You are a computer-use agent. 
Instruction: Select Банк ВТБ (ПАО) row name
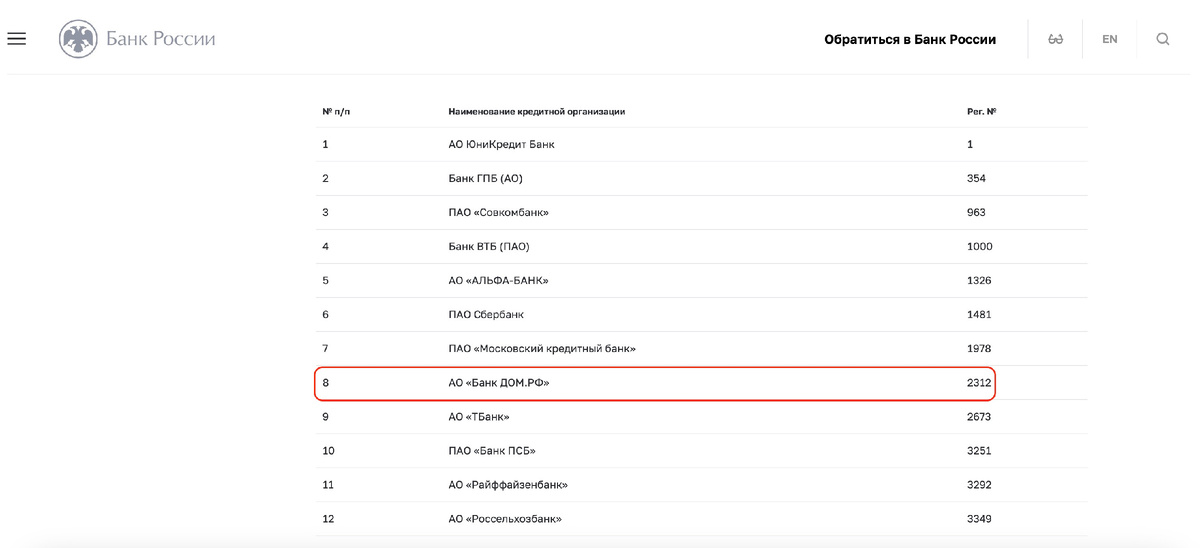tap(489, 247)
